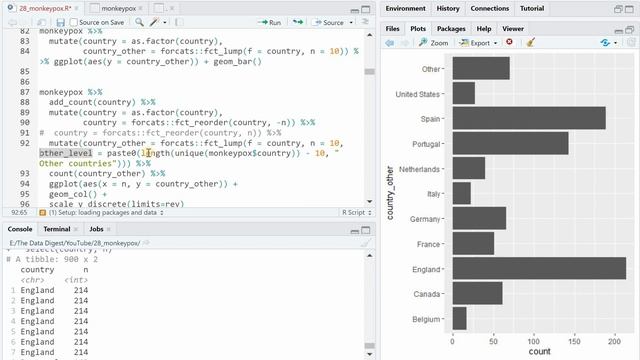Switch to the Files tab

[x=392, y=29]
